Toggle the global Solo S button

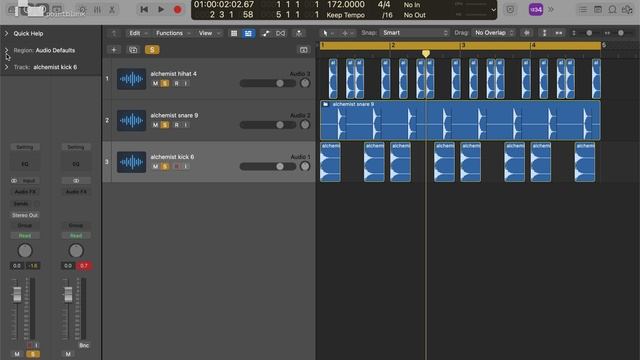(152, 50)
